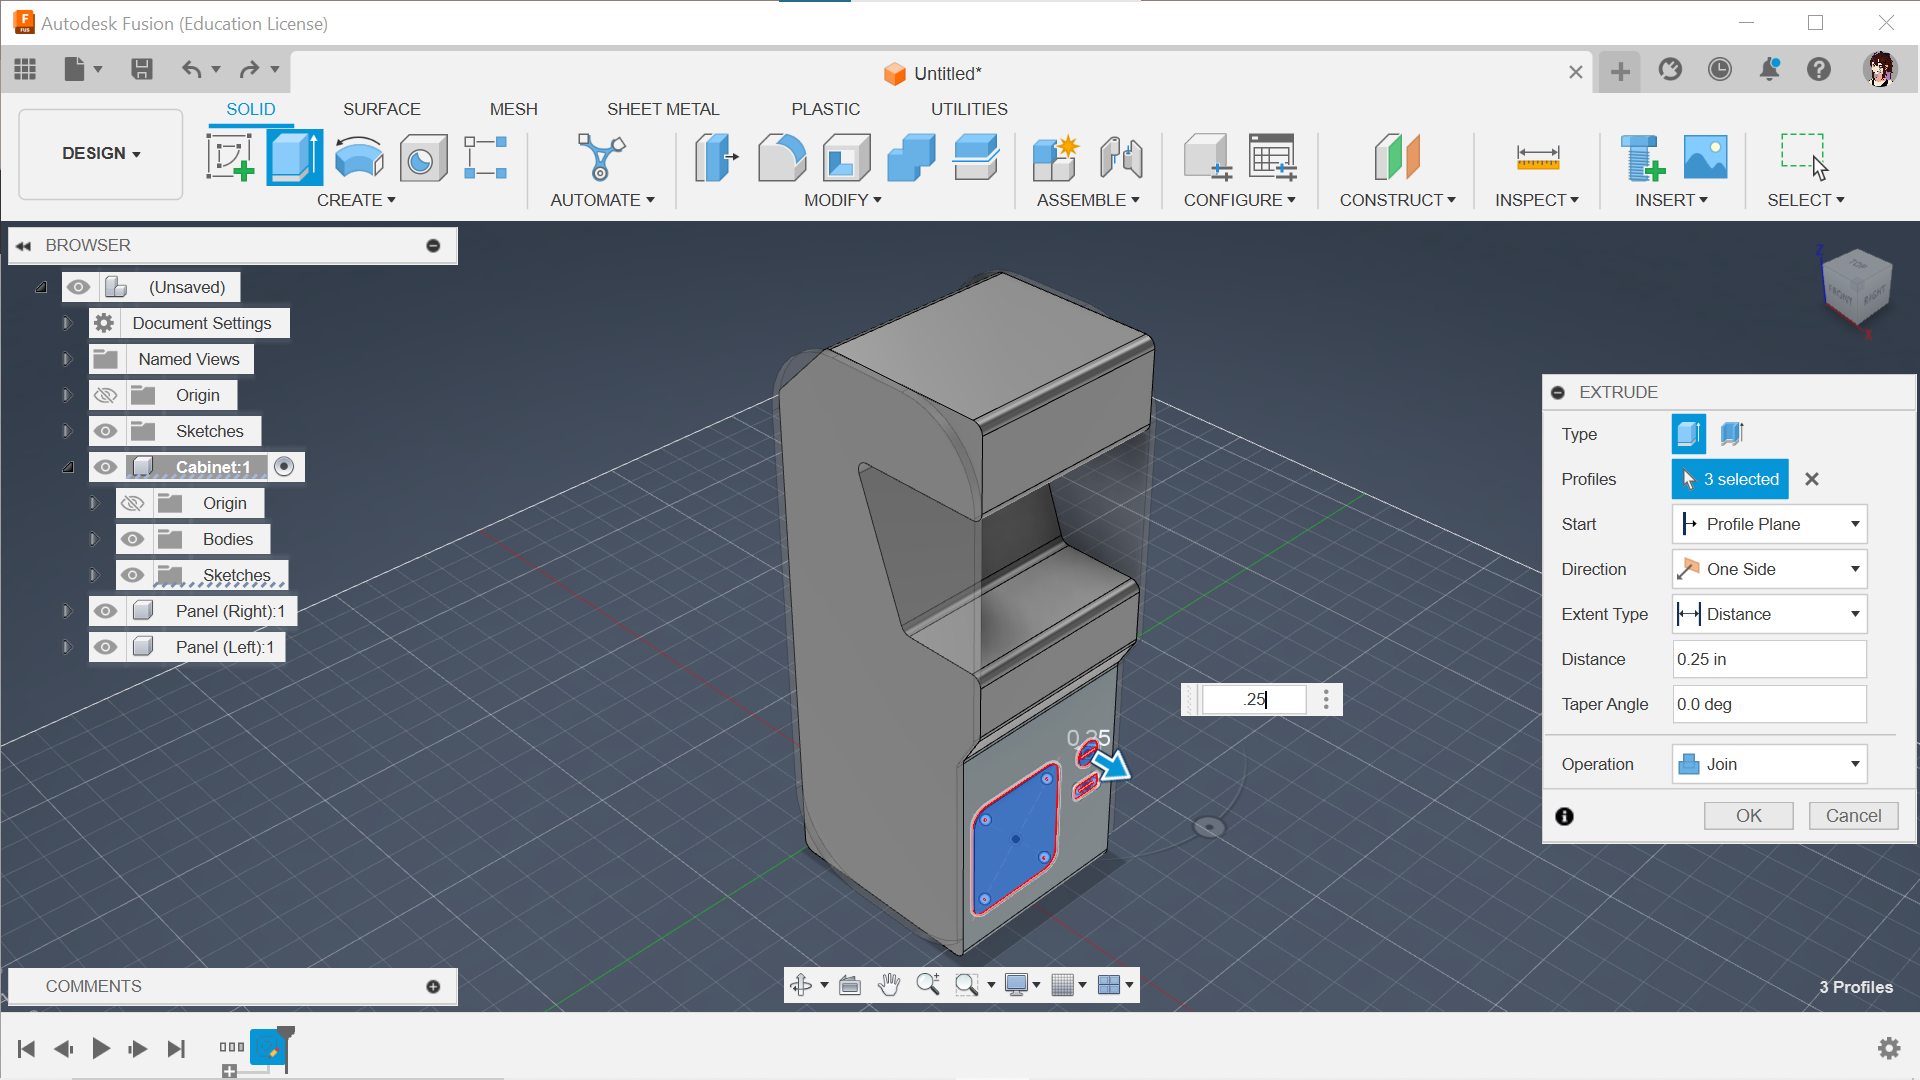Select the Revolve tool in CREATE

(x=359, y=157)
